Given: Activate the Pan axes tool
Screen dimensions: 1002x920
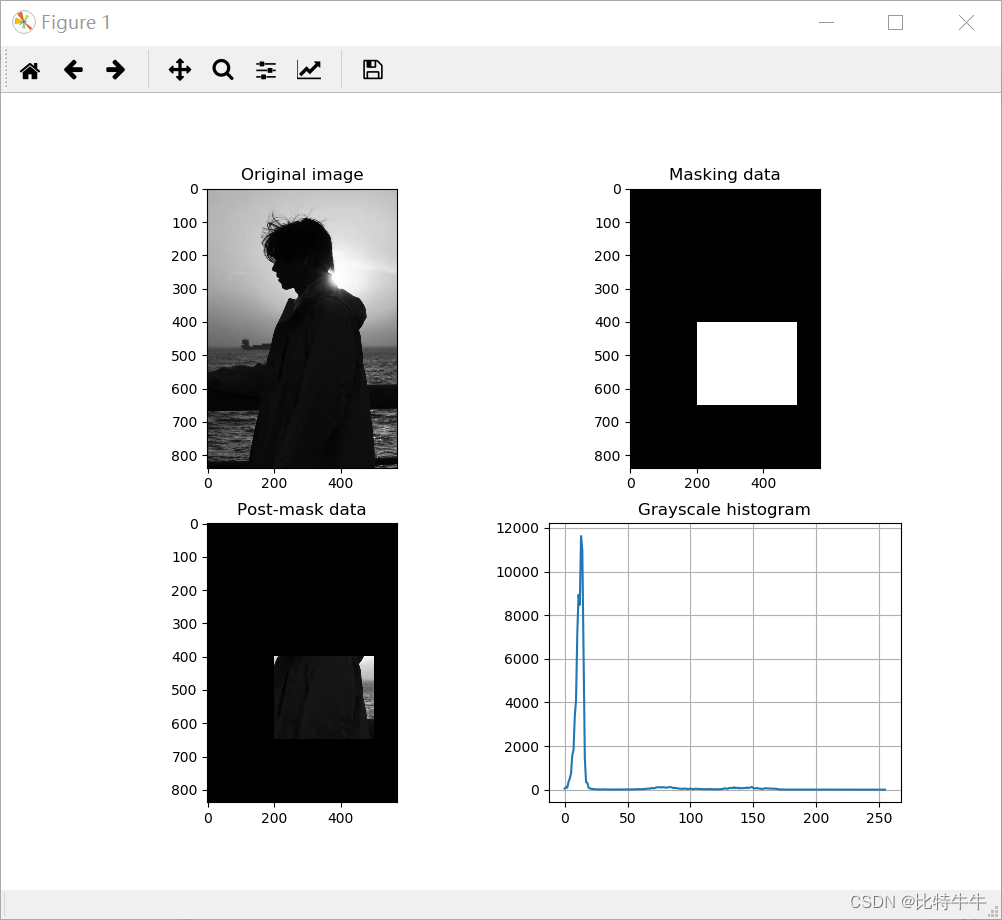Looking at the screenshot, I should click(x=180, y=70).
